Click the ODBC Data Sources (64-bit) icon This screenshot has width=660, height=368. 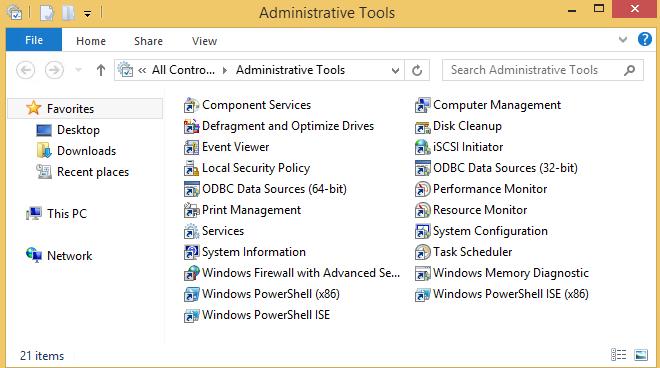click(x=191, y=189)
